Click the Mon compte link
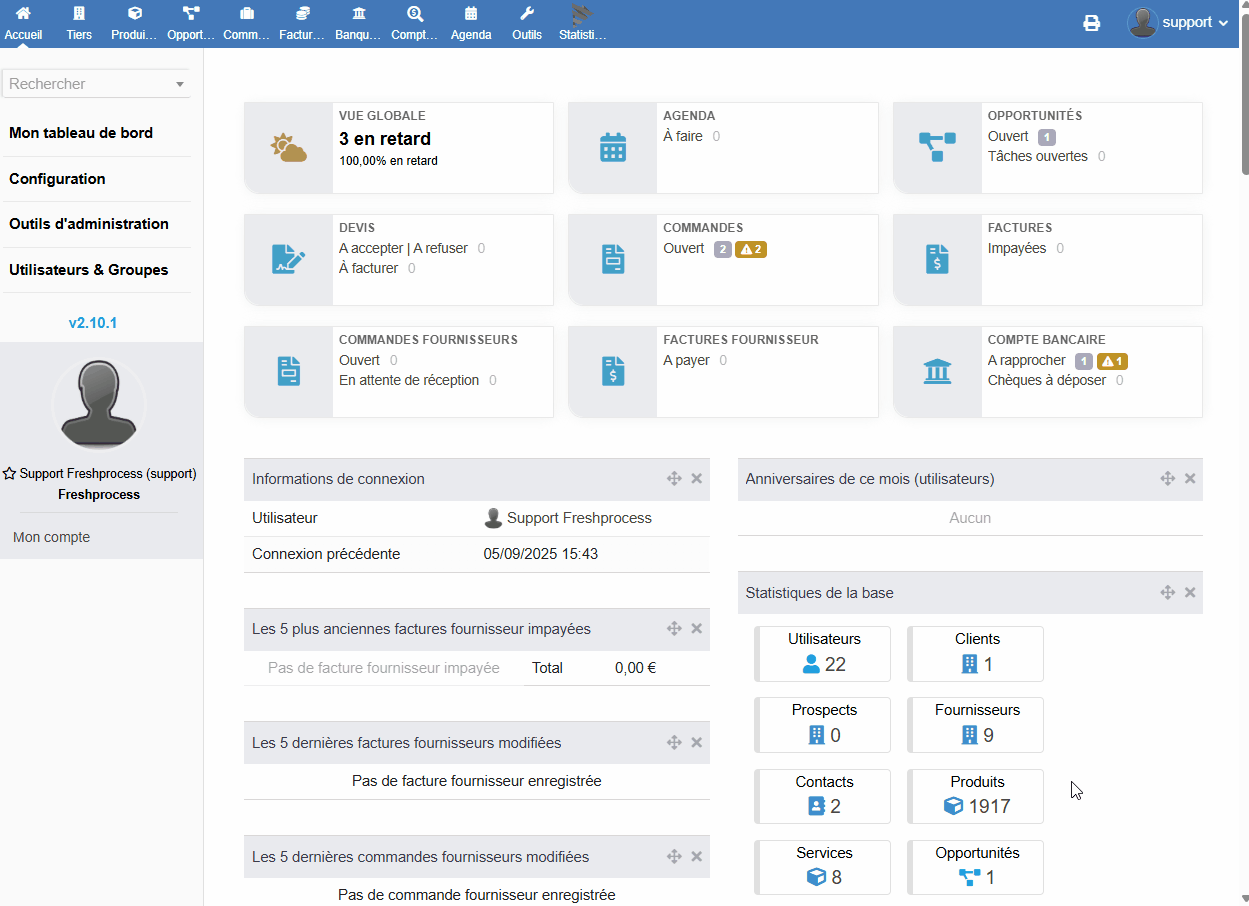Screen dimensions: 1249x906 (x=51, y=537)
